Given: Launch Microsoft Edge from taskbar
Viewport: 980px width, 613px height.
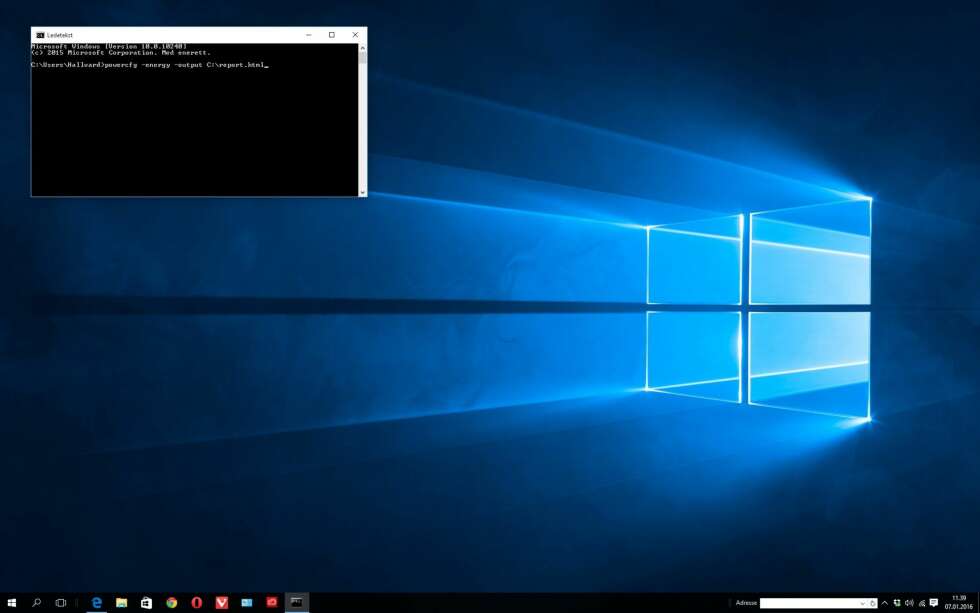Looking at the screenshot, I should [x=97, y=602].
